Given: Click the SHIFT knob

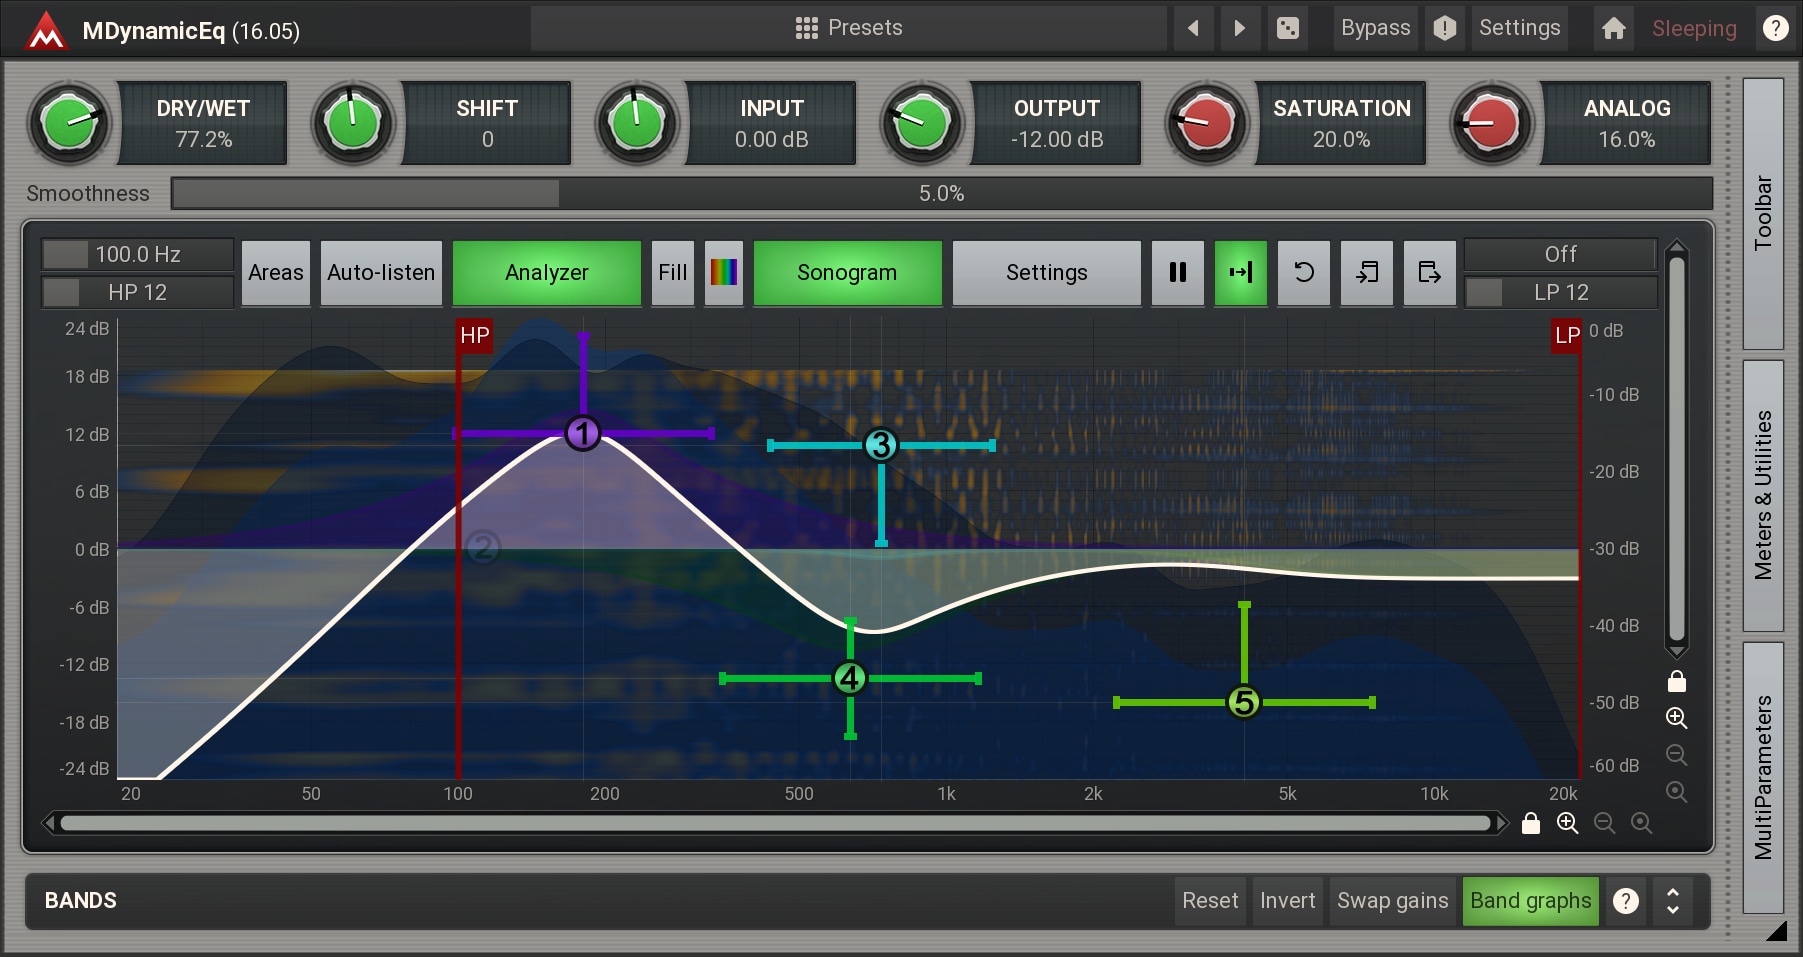Looking at the screenshot, I should pyautogui.click(x=353, y=123).
